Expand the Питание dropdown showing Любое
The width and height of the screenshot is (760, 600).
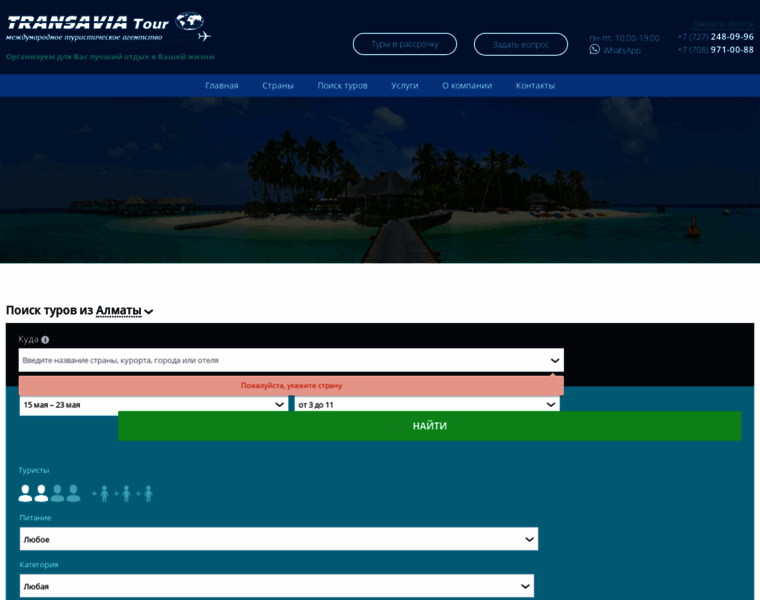tap(279, 539)
